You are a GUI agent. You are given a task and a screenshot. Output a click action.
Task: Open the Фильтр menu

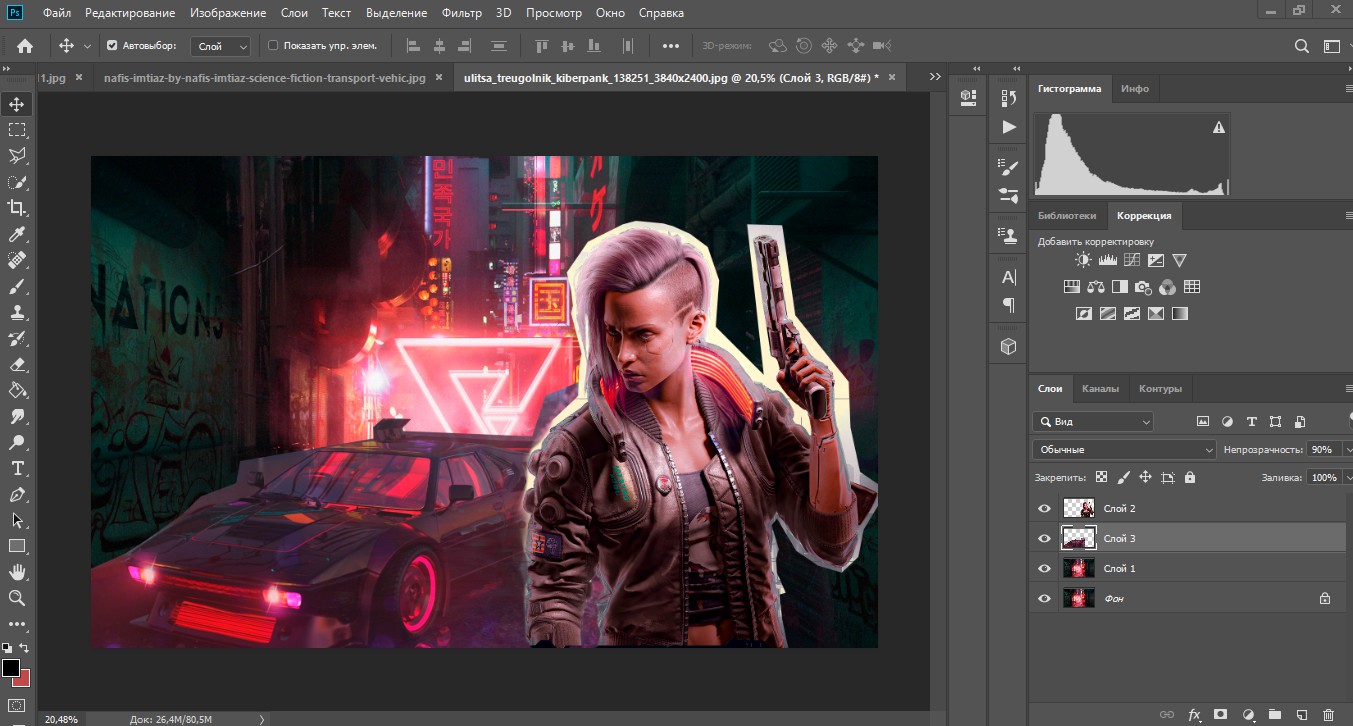tap(461, 13)
